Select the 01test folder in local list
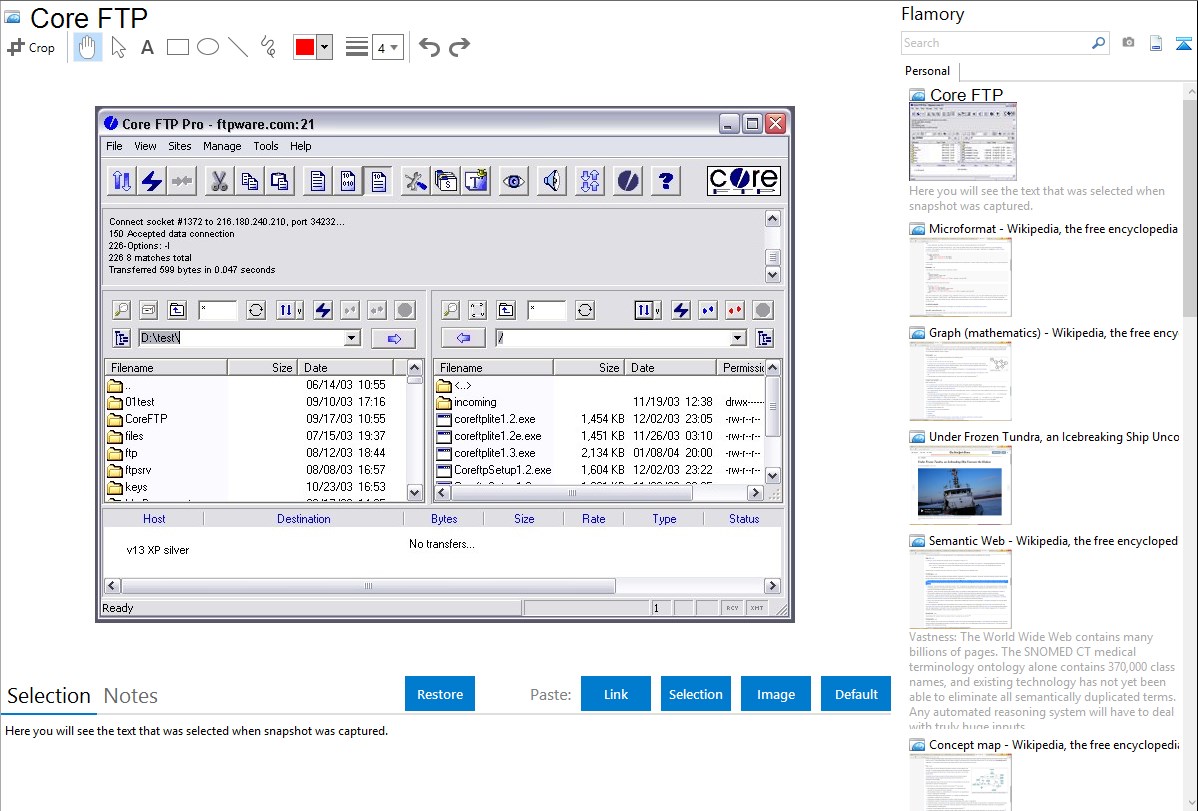 click(140, 402)
